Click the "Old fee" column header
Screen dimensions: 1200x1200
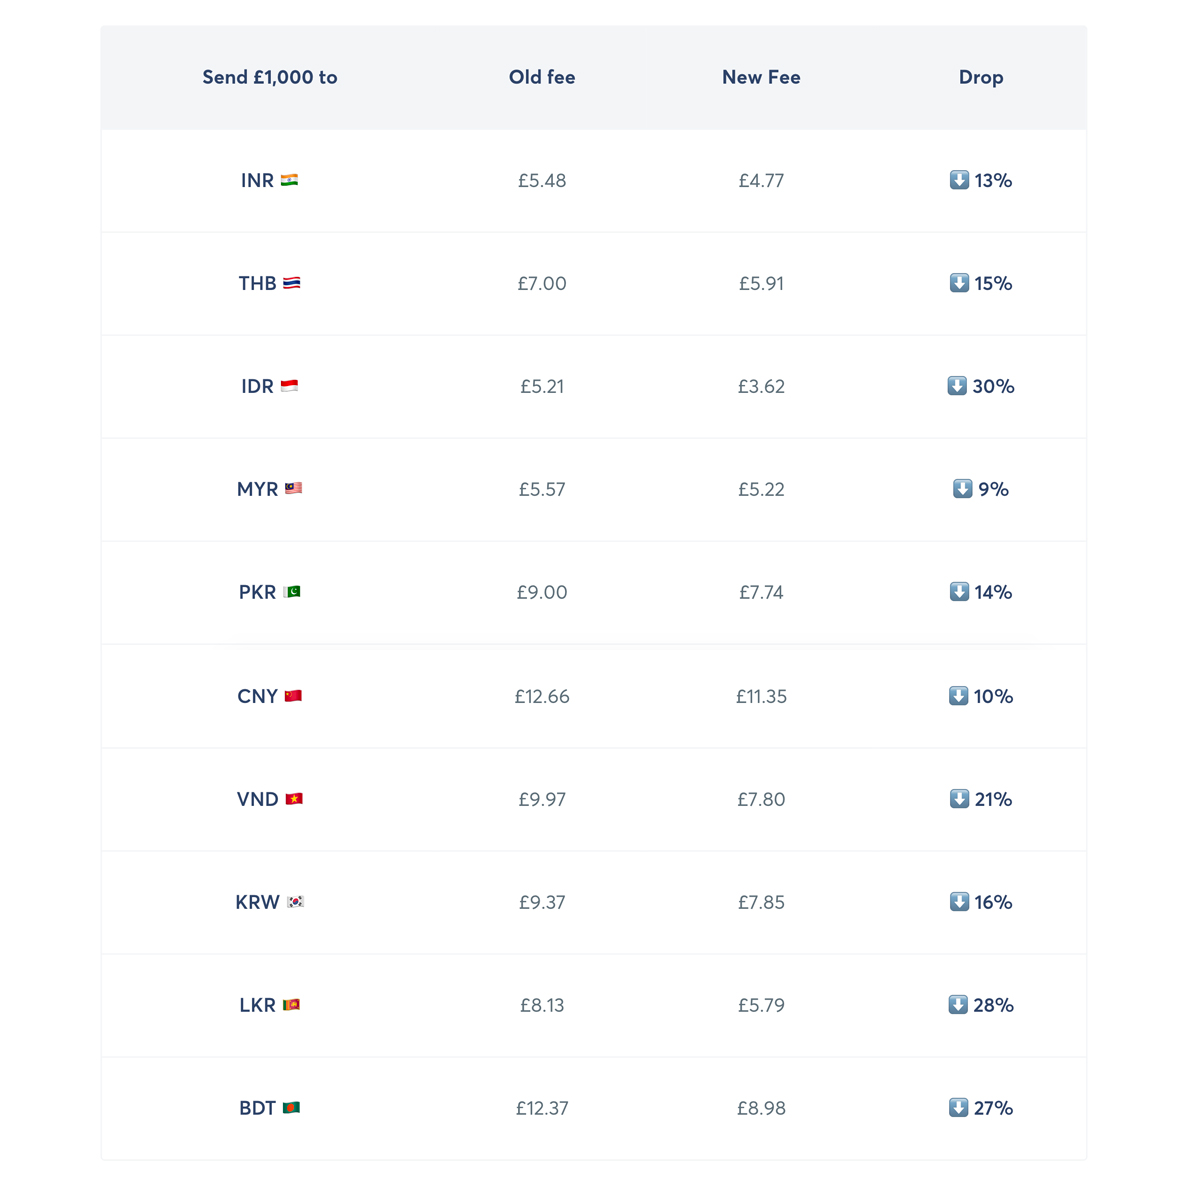pos(542,77)
